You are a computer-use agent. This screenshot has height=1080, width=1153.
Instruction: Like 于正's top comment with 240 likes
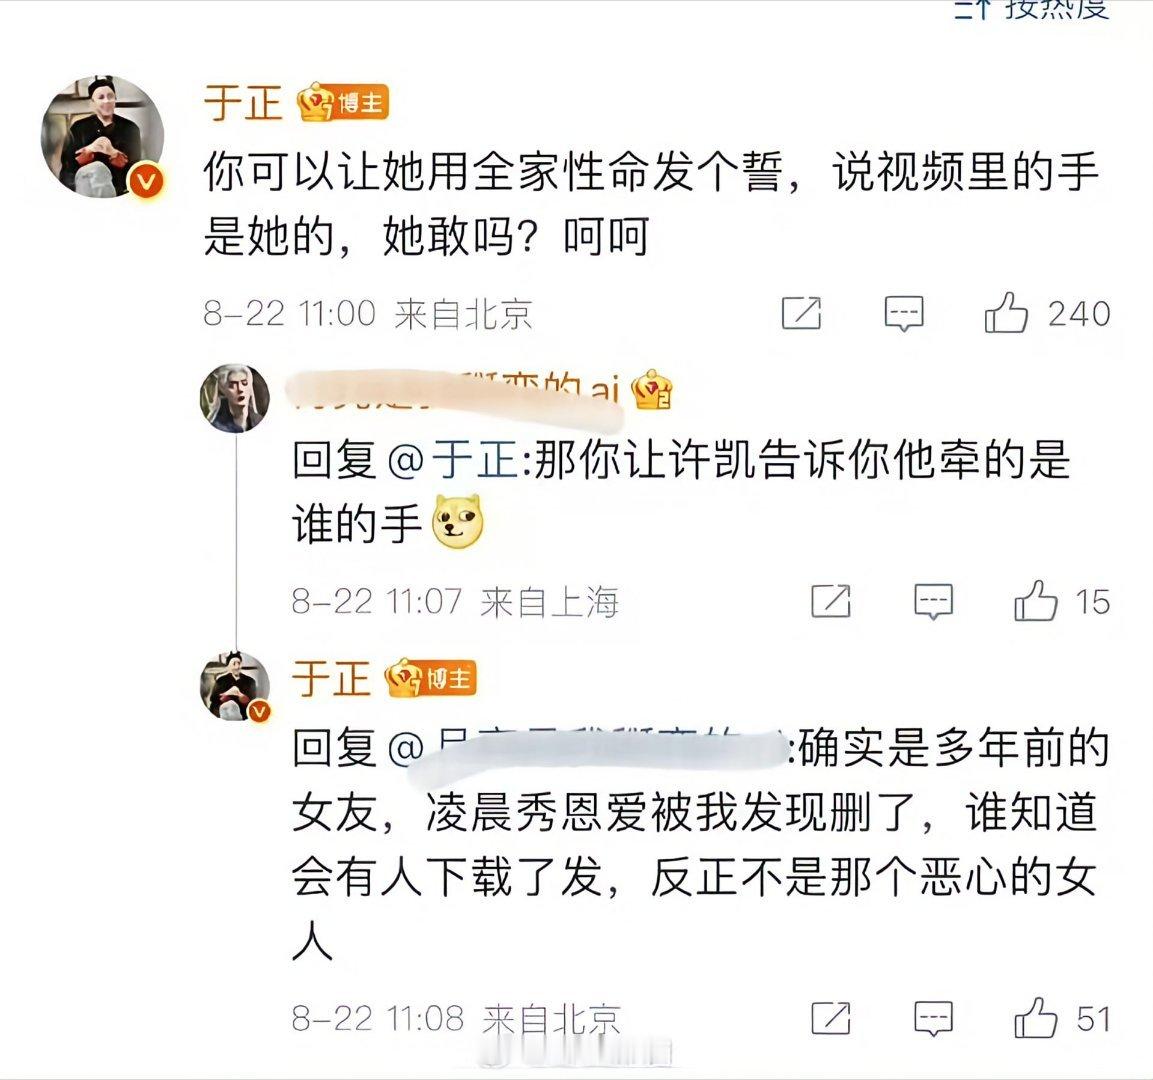pyautogui.click(x=1005, y=312)
